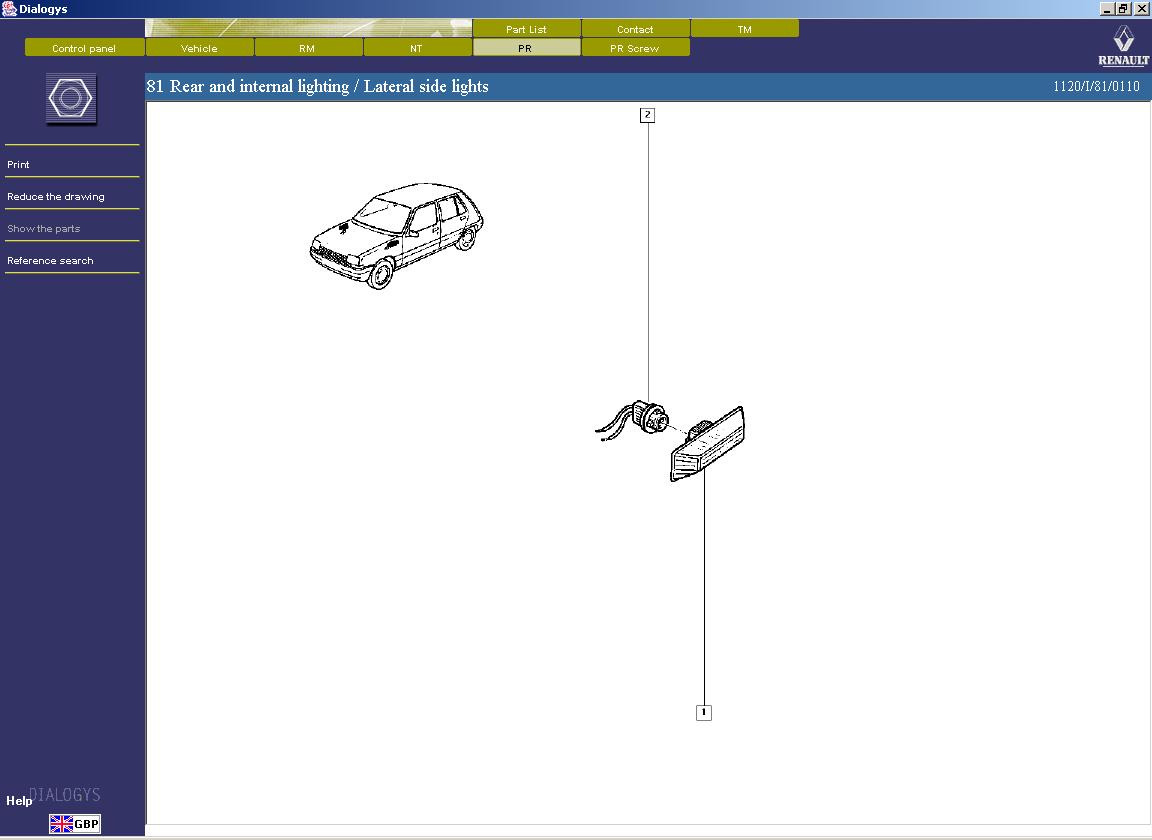This screenshot has height=840, width=1152.
Task: Open Reference search
Action: [x=50, y=261]
